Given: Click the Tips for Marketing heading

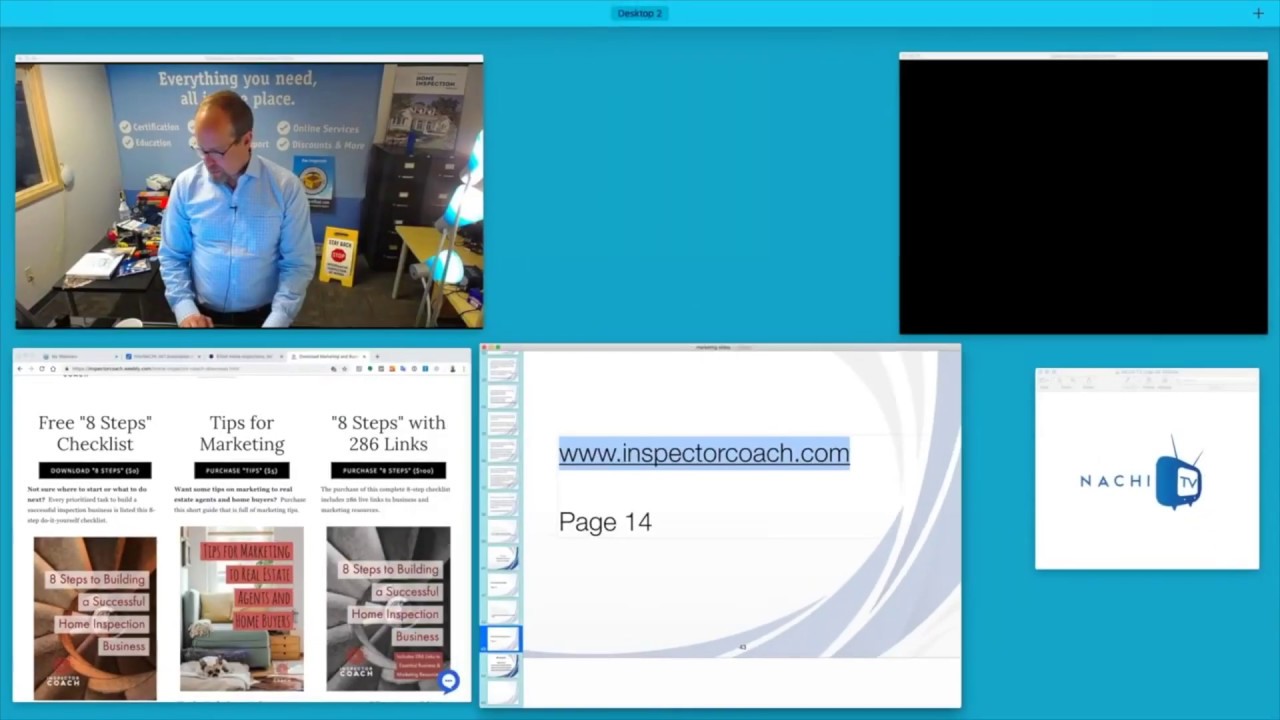Looking at the screenshot, I should coord(242,433).
